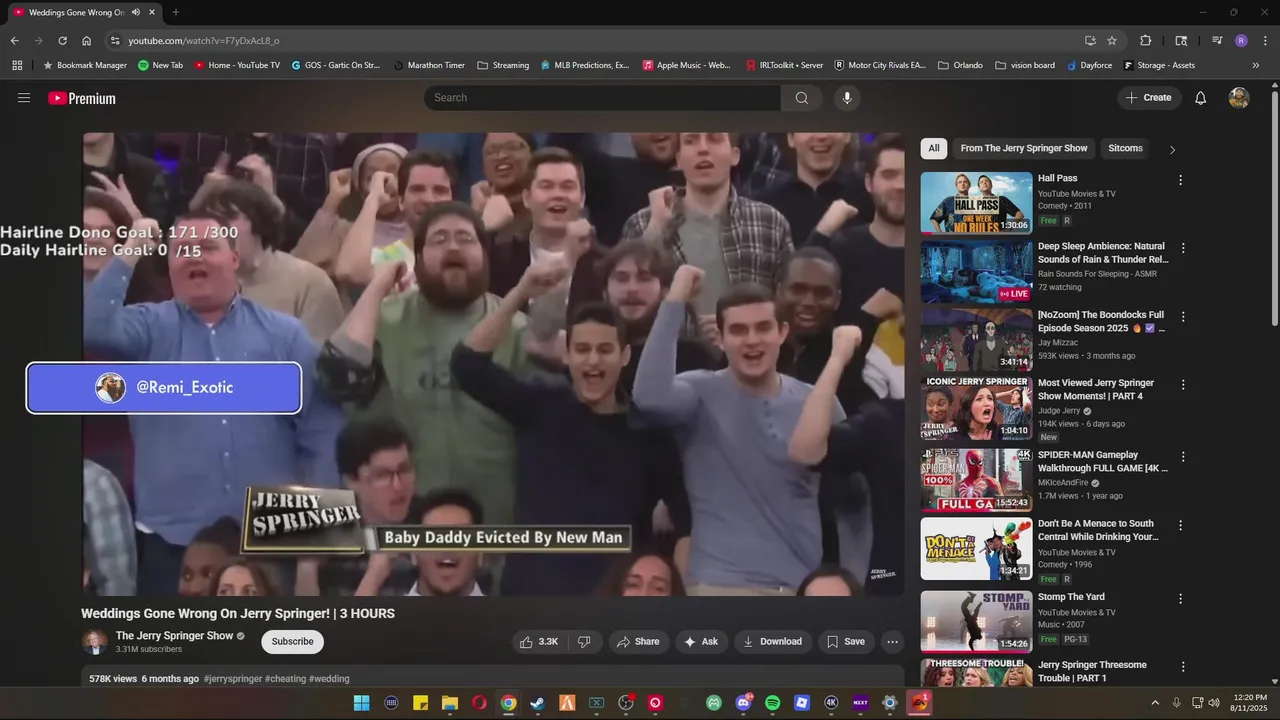Open the bookmarks apps grid icon
Viewport: 1280px width, 720px height.
17,65
